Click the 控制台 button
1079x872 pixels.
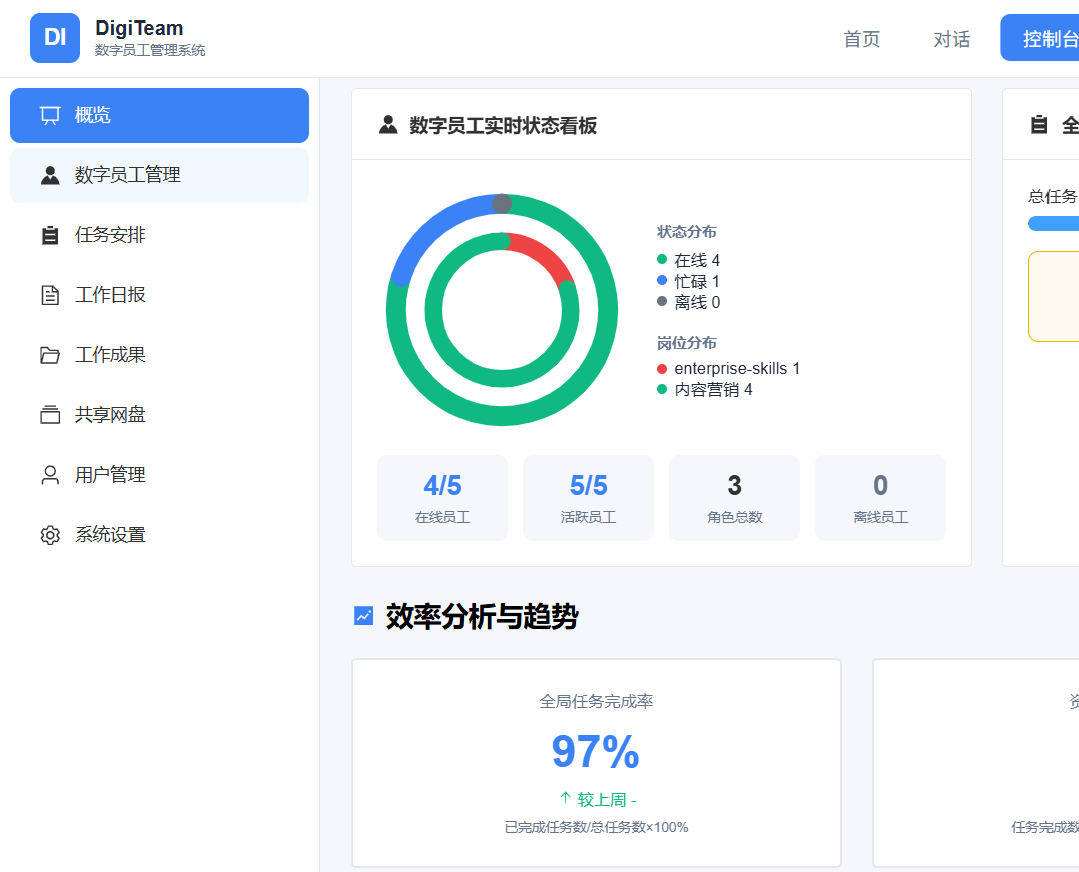coord(1050,37)
